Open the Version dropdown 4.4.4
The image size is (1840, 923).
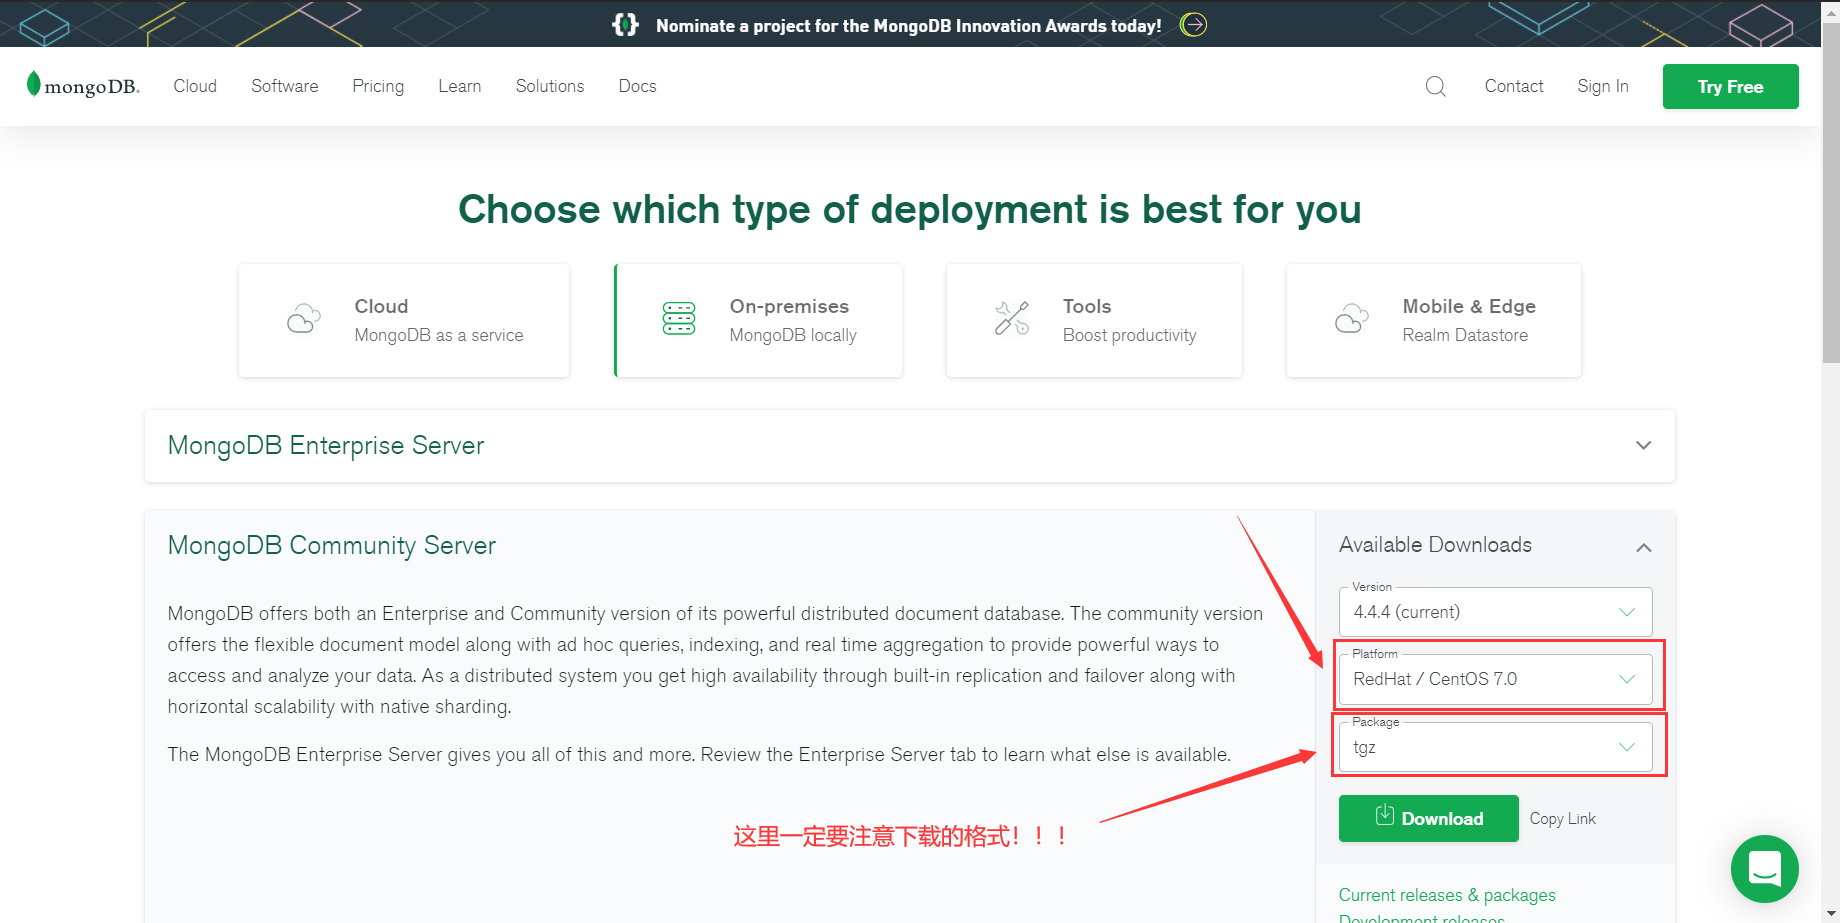coord(1495,612)
